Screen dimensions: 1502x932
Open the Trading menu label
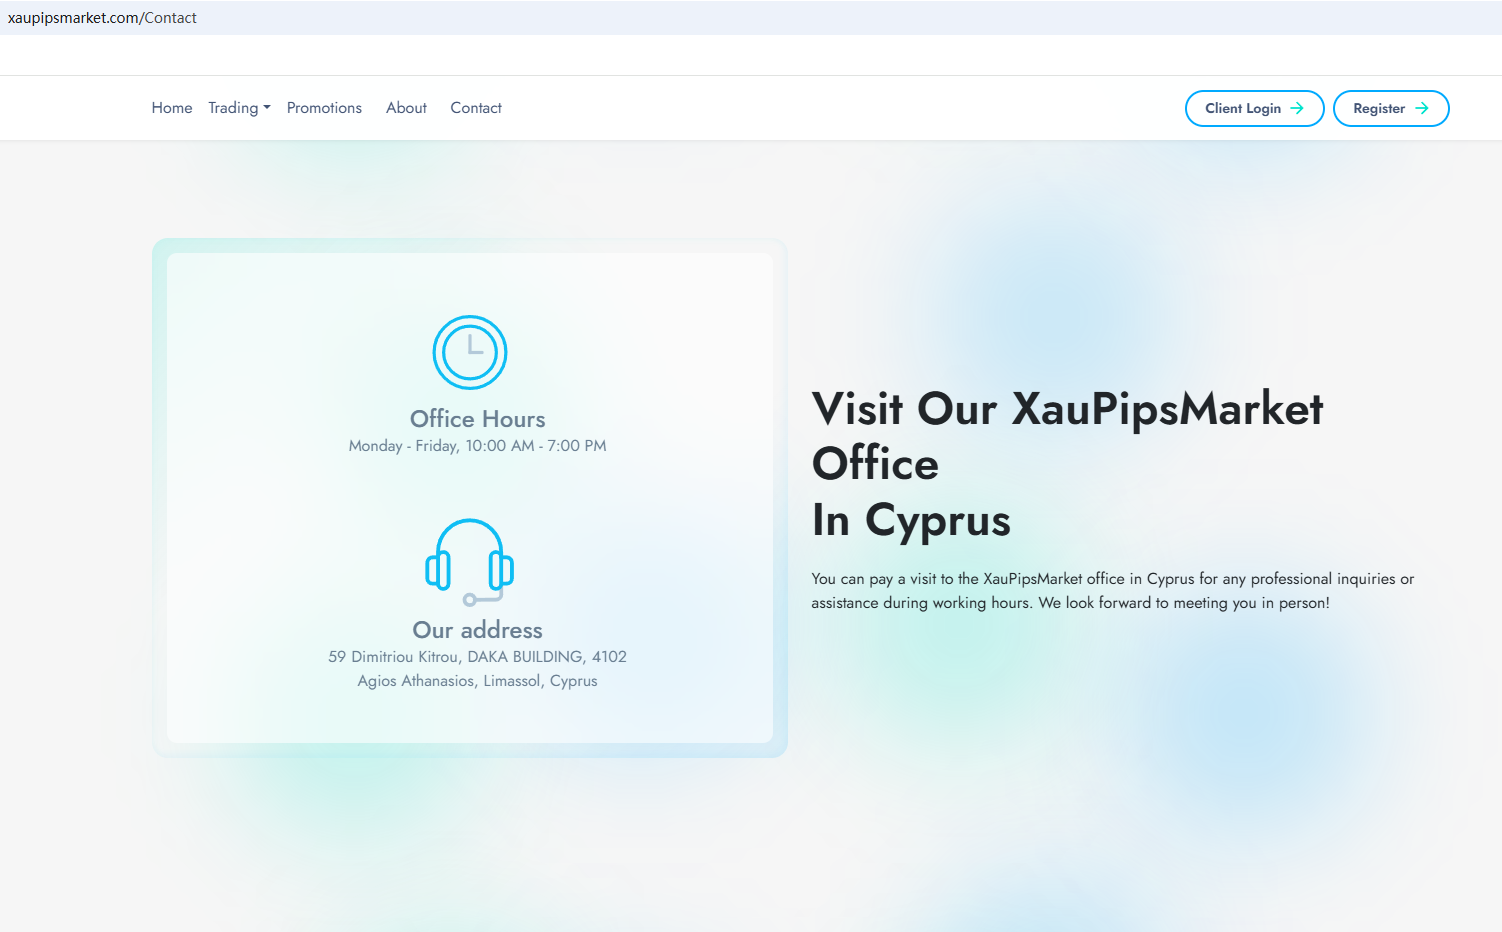pyautogui.click(x=233, y=108)
